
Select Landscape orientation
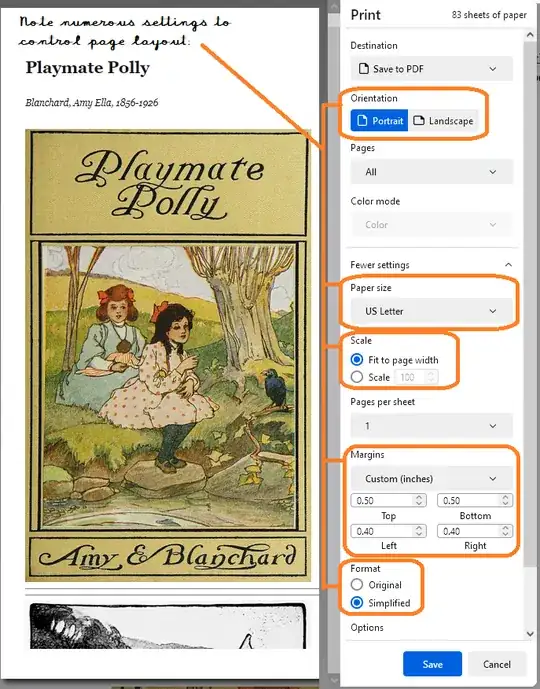coord(443,120)
